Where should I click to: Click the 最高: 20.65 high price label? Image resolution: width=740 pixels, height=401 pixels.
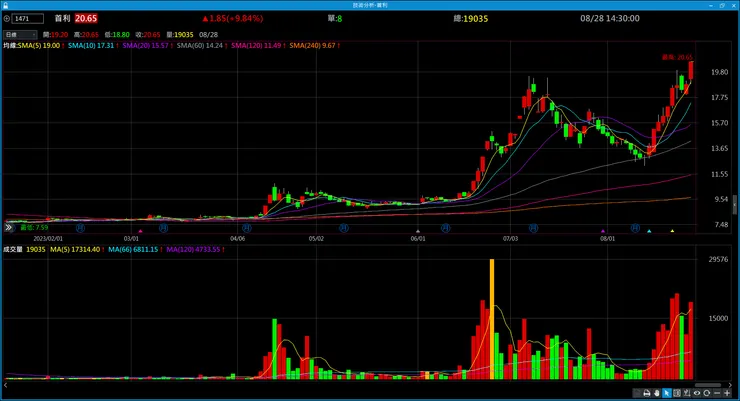(x=677, y=57)
